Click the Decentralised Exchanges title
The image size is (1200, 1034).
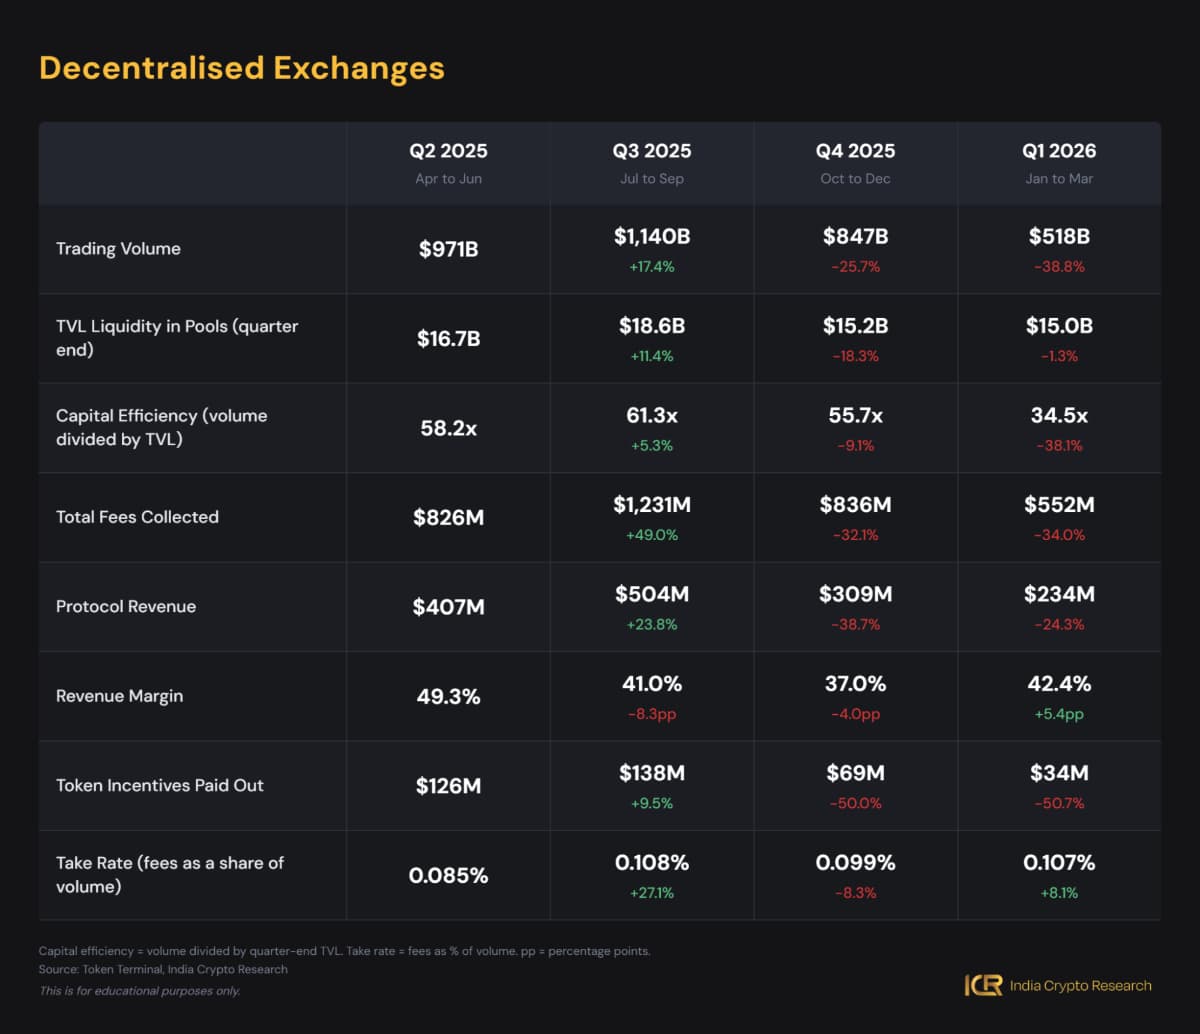[241, 68]
